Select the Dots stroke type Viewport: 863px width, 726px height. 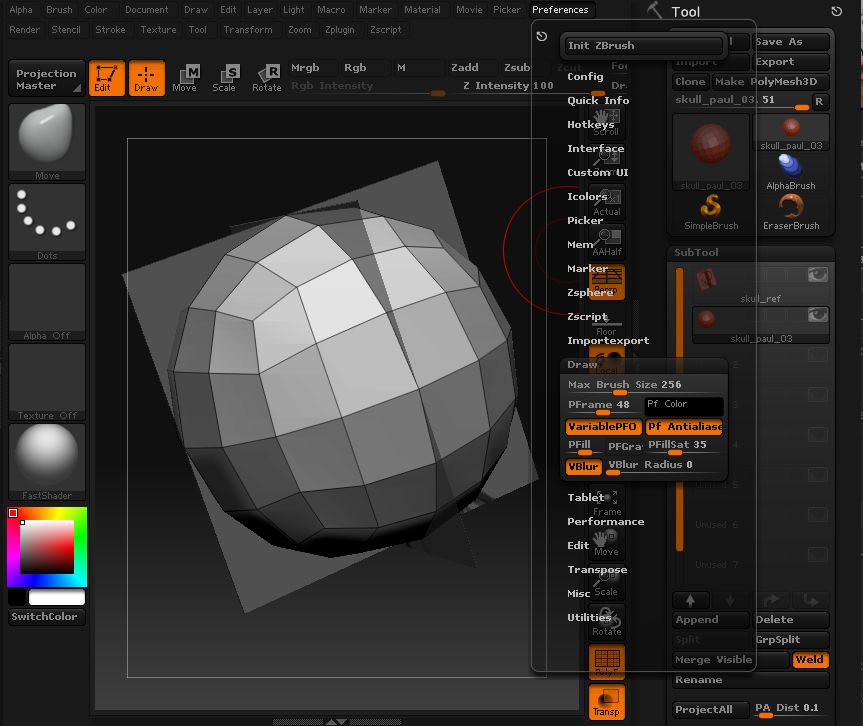tap(46, 215)
